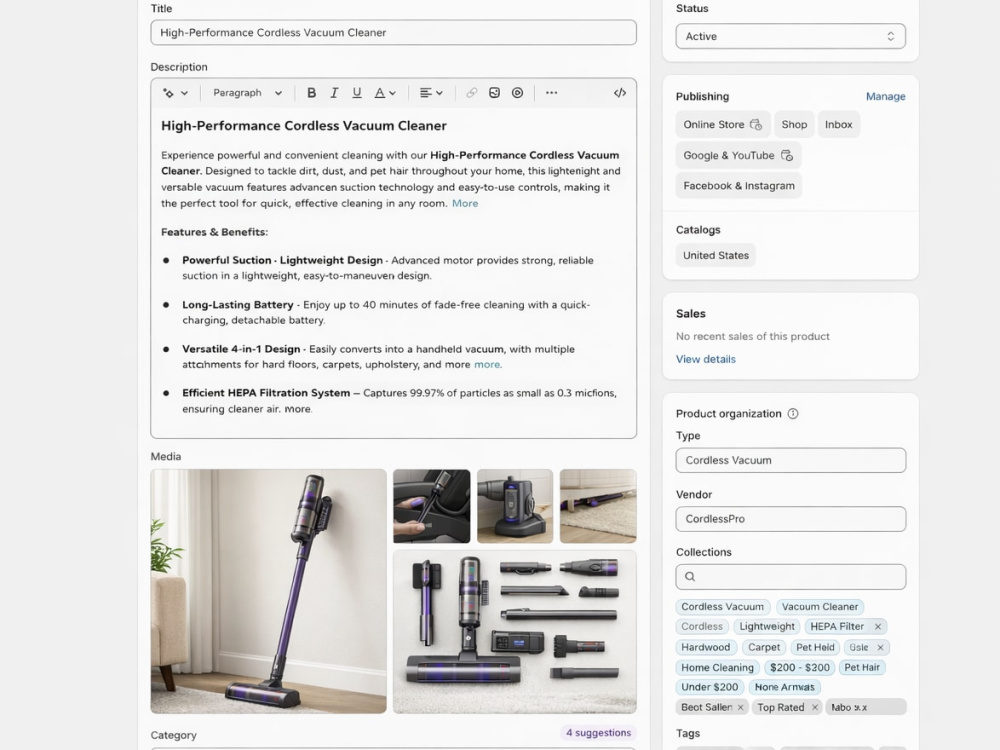The image size is (1000, 750).
Task: Click more link in Versatile 4-in-1 bullet
Action: pos(488,365)
